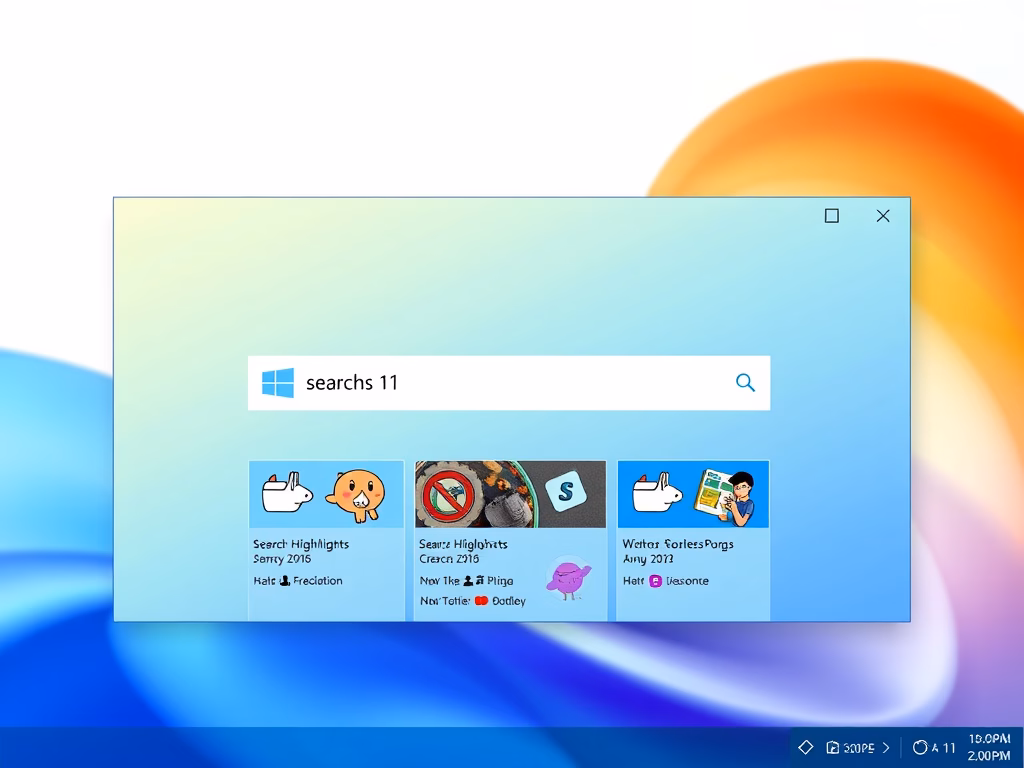1024x768 pixels.
Task: Open the person reading a book thumbnail
Action: click(x=726, y=494)
